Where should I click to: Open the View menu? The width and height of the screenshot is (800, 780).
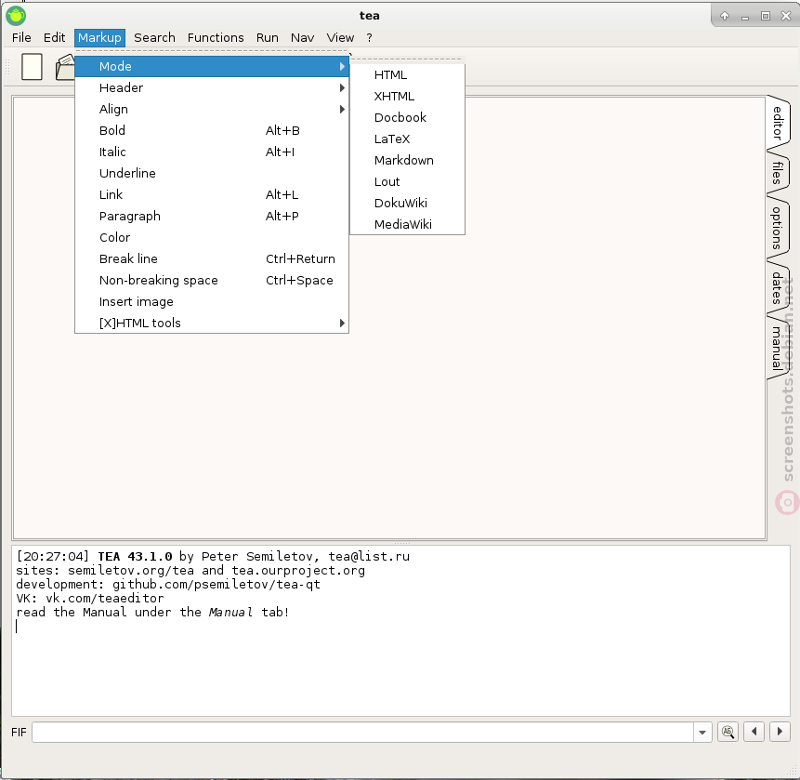click(340, 38)
